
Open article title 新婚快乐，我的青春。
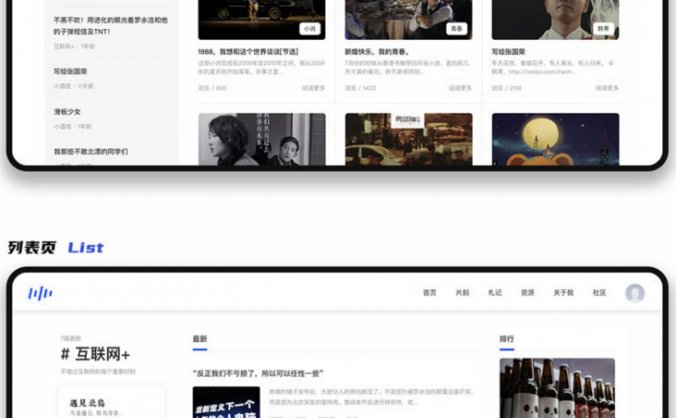tap(377, 52)
